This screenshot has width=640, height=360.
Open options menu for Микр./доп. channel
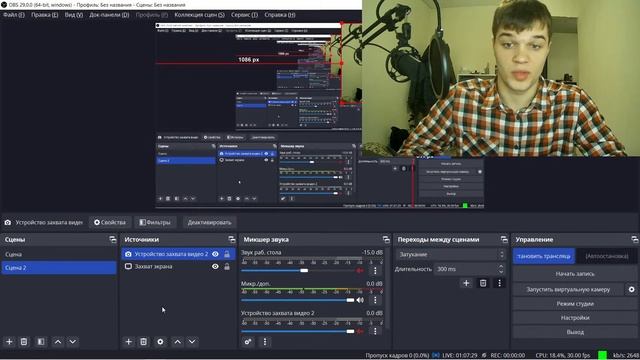375,300
